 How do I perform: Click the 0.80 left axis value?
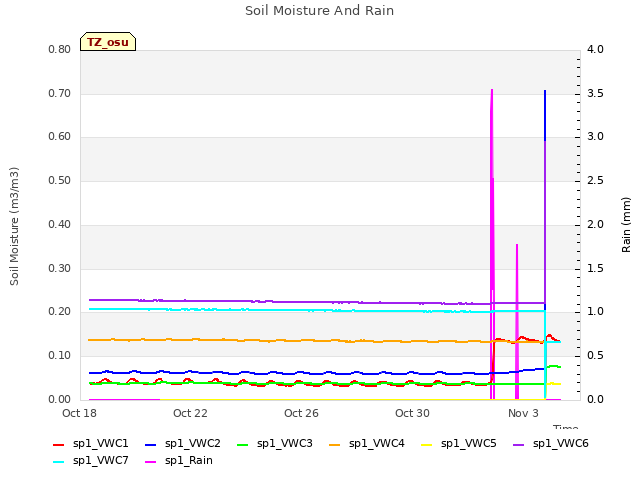[60, 50]
